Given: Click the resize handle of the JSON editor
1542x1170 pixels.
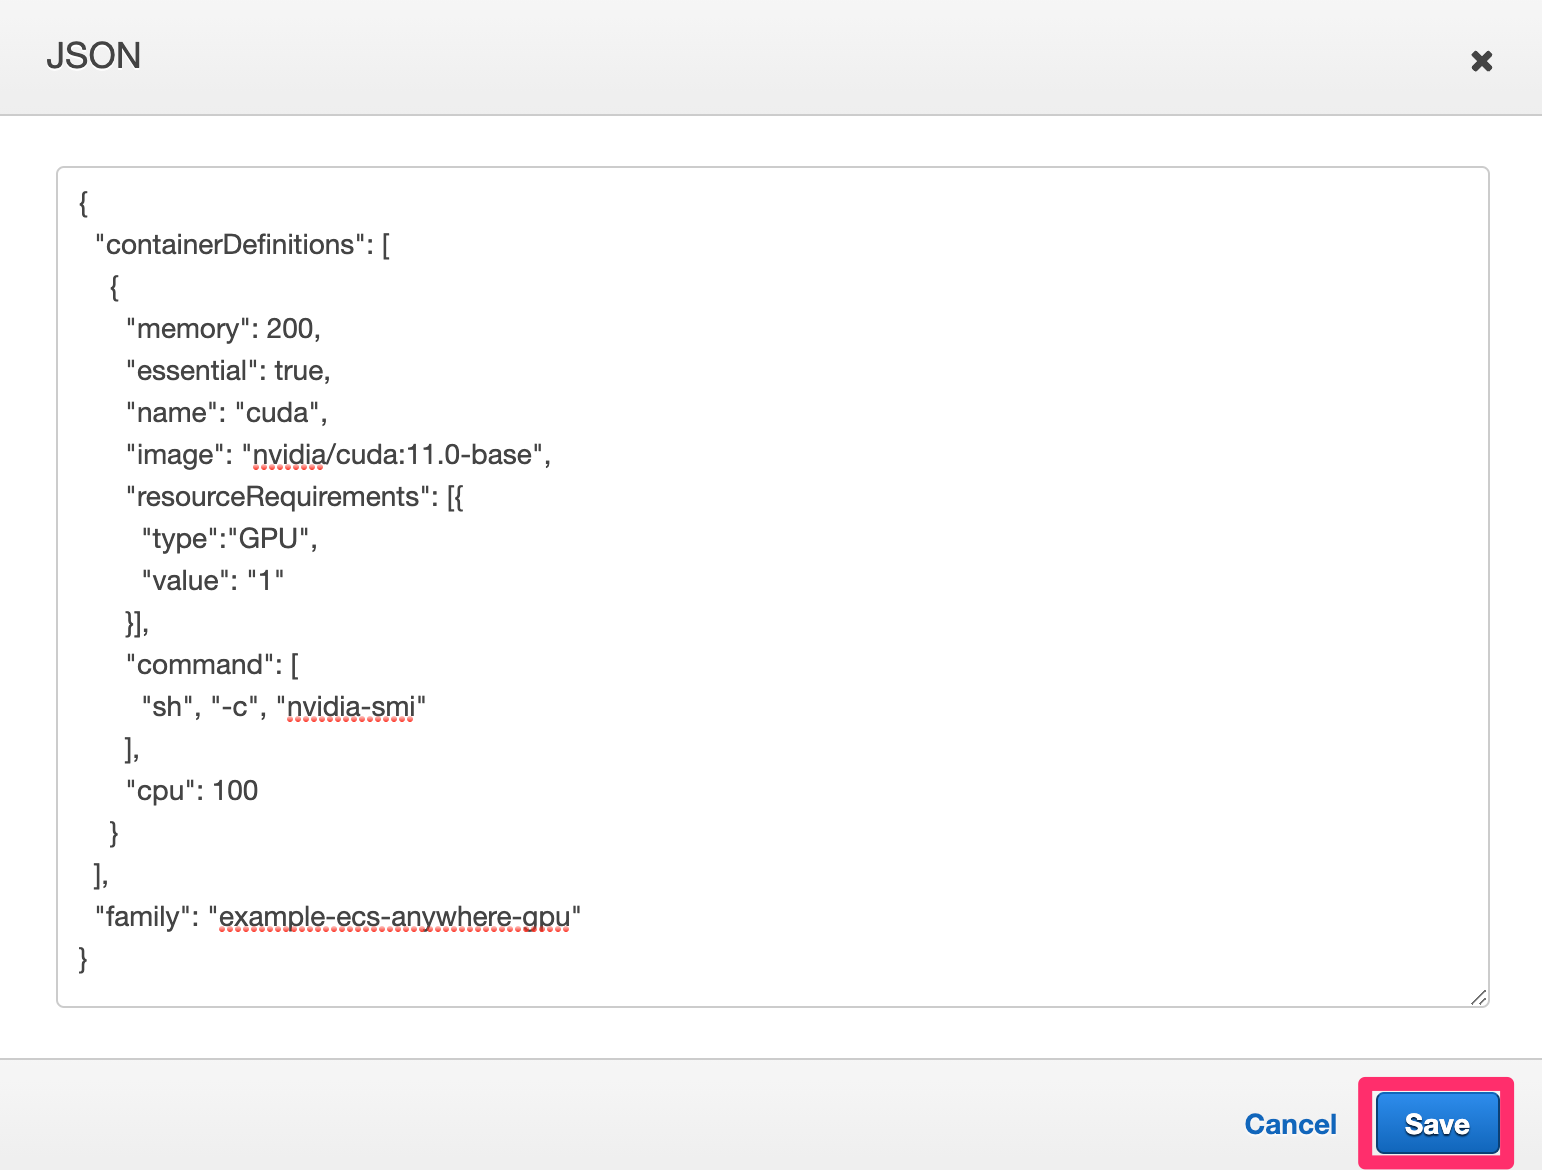Looking at the screenshot, I should click(x=1478, y=996).
